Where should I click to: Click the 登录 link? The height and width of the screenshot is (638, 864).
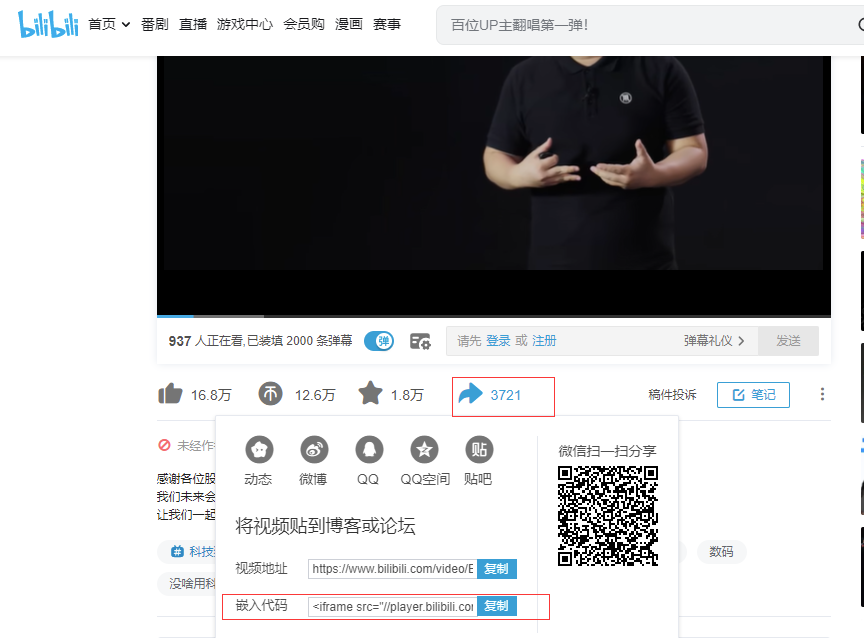coord(498,341)
